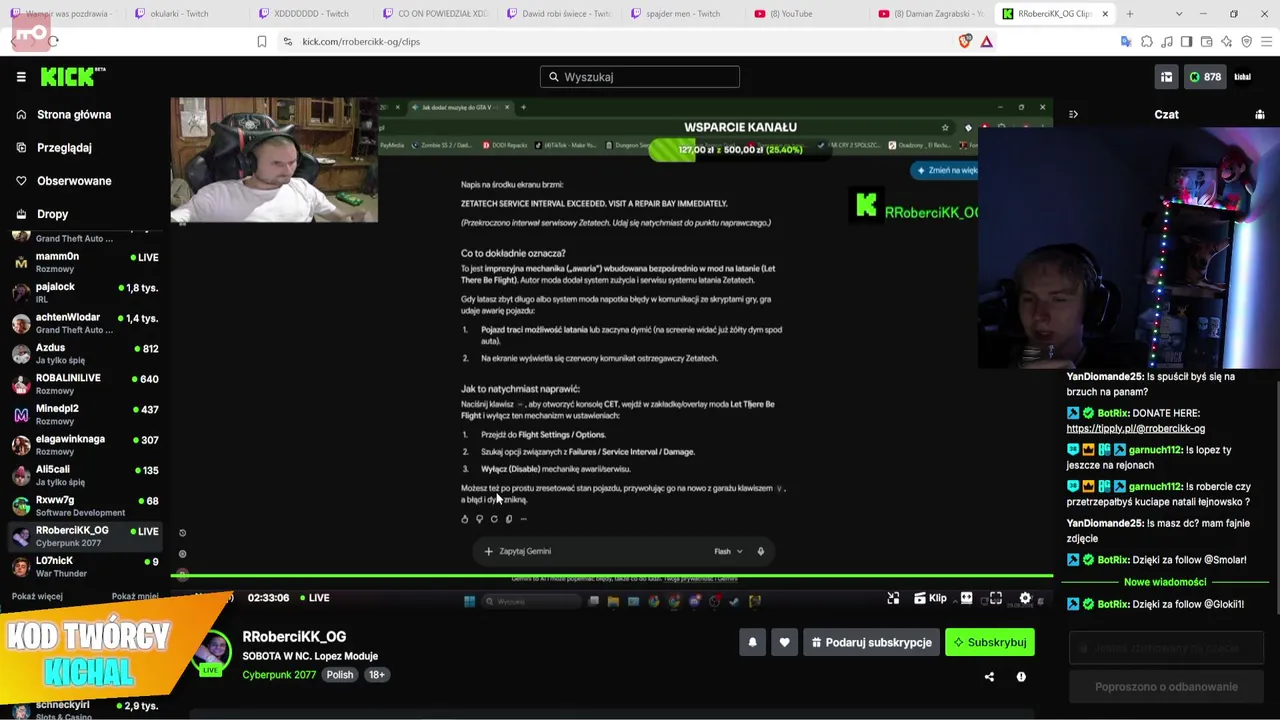Jump to LIVE in the player
Image resolution: width=1280 pixels, height=720 pixels.
pyautogui.click(x=313, y=598)
